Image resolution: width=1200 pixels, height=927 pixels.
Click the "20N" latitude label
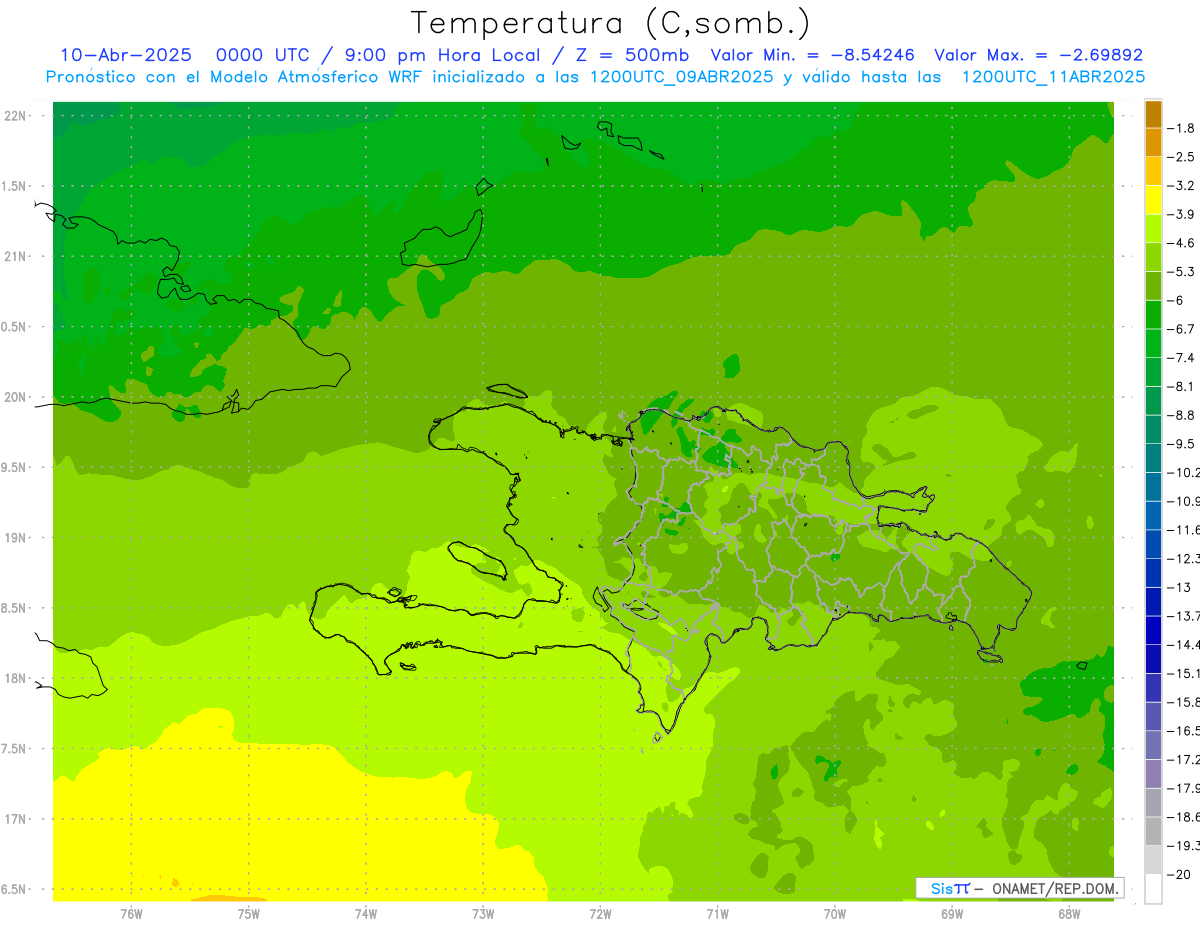16,397
